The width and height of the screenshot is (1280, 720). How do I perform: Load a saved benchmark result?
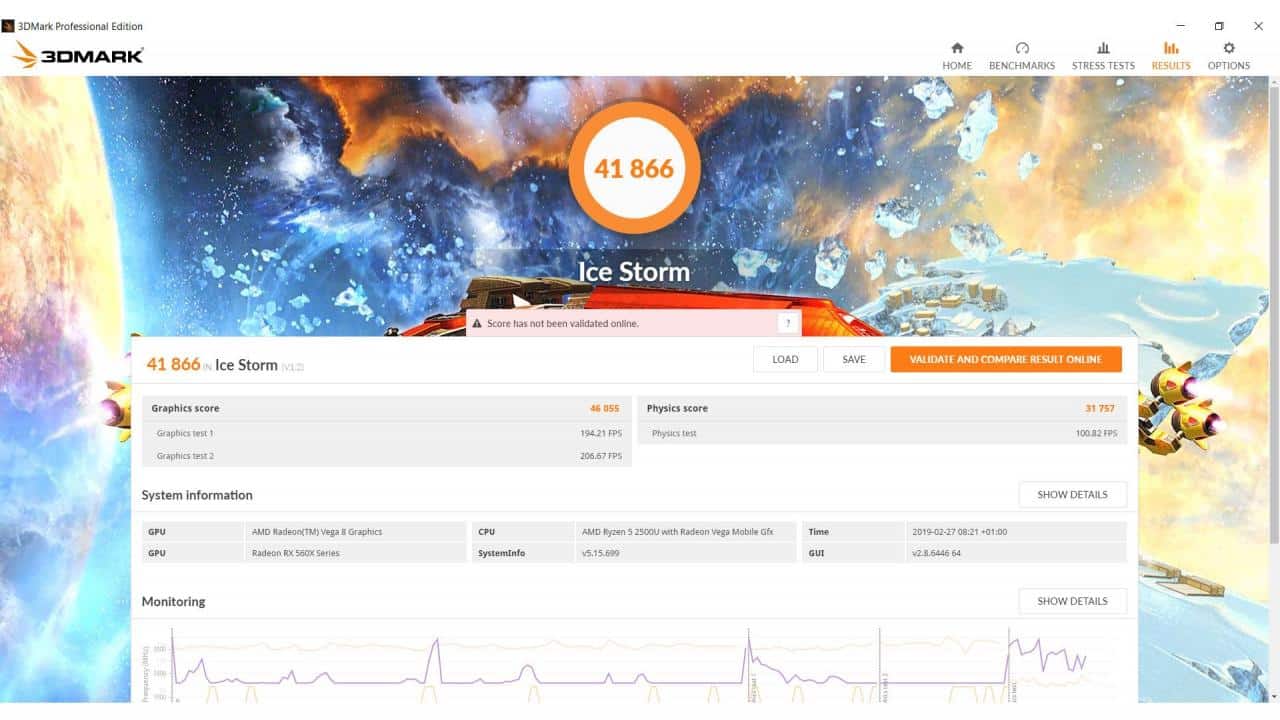pos(785,359)
